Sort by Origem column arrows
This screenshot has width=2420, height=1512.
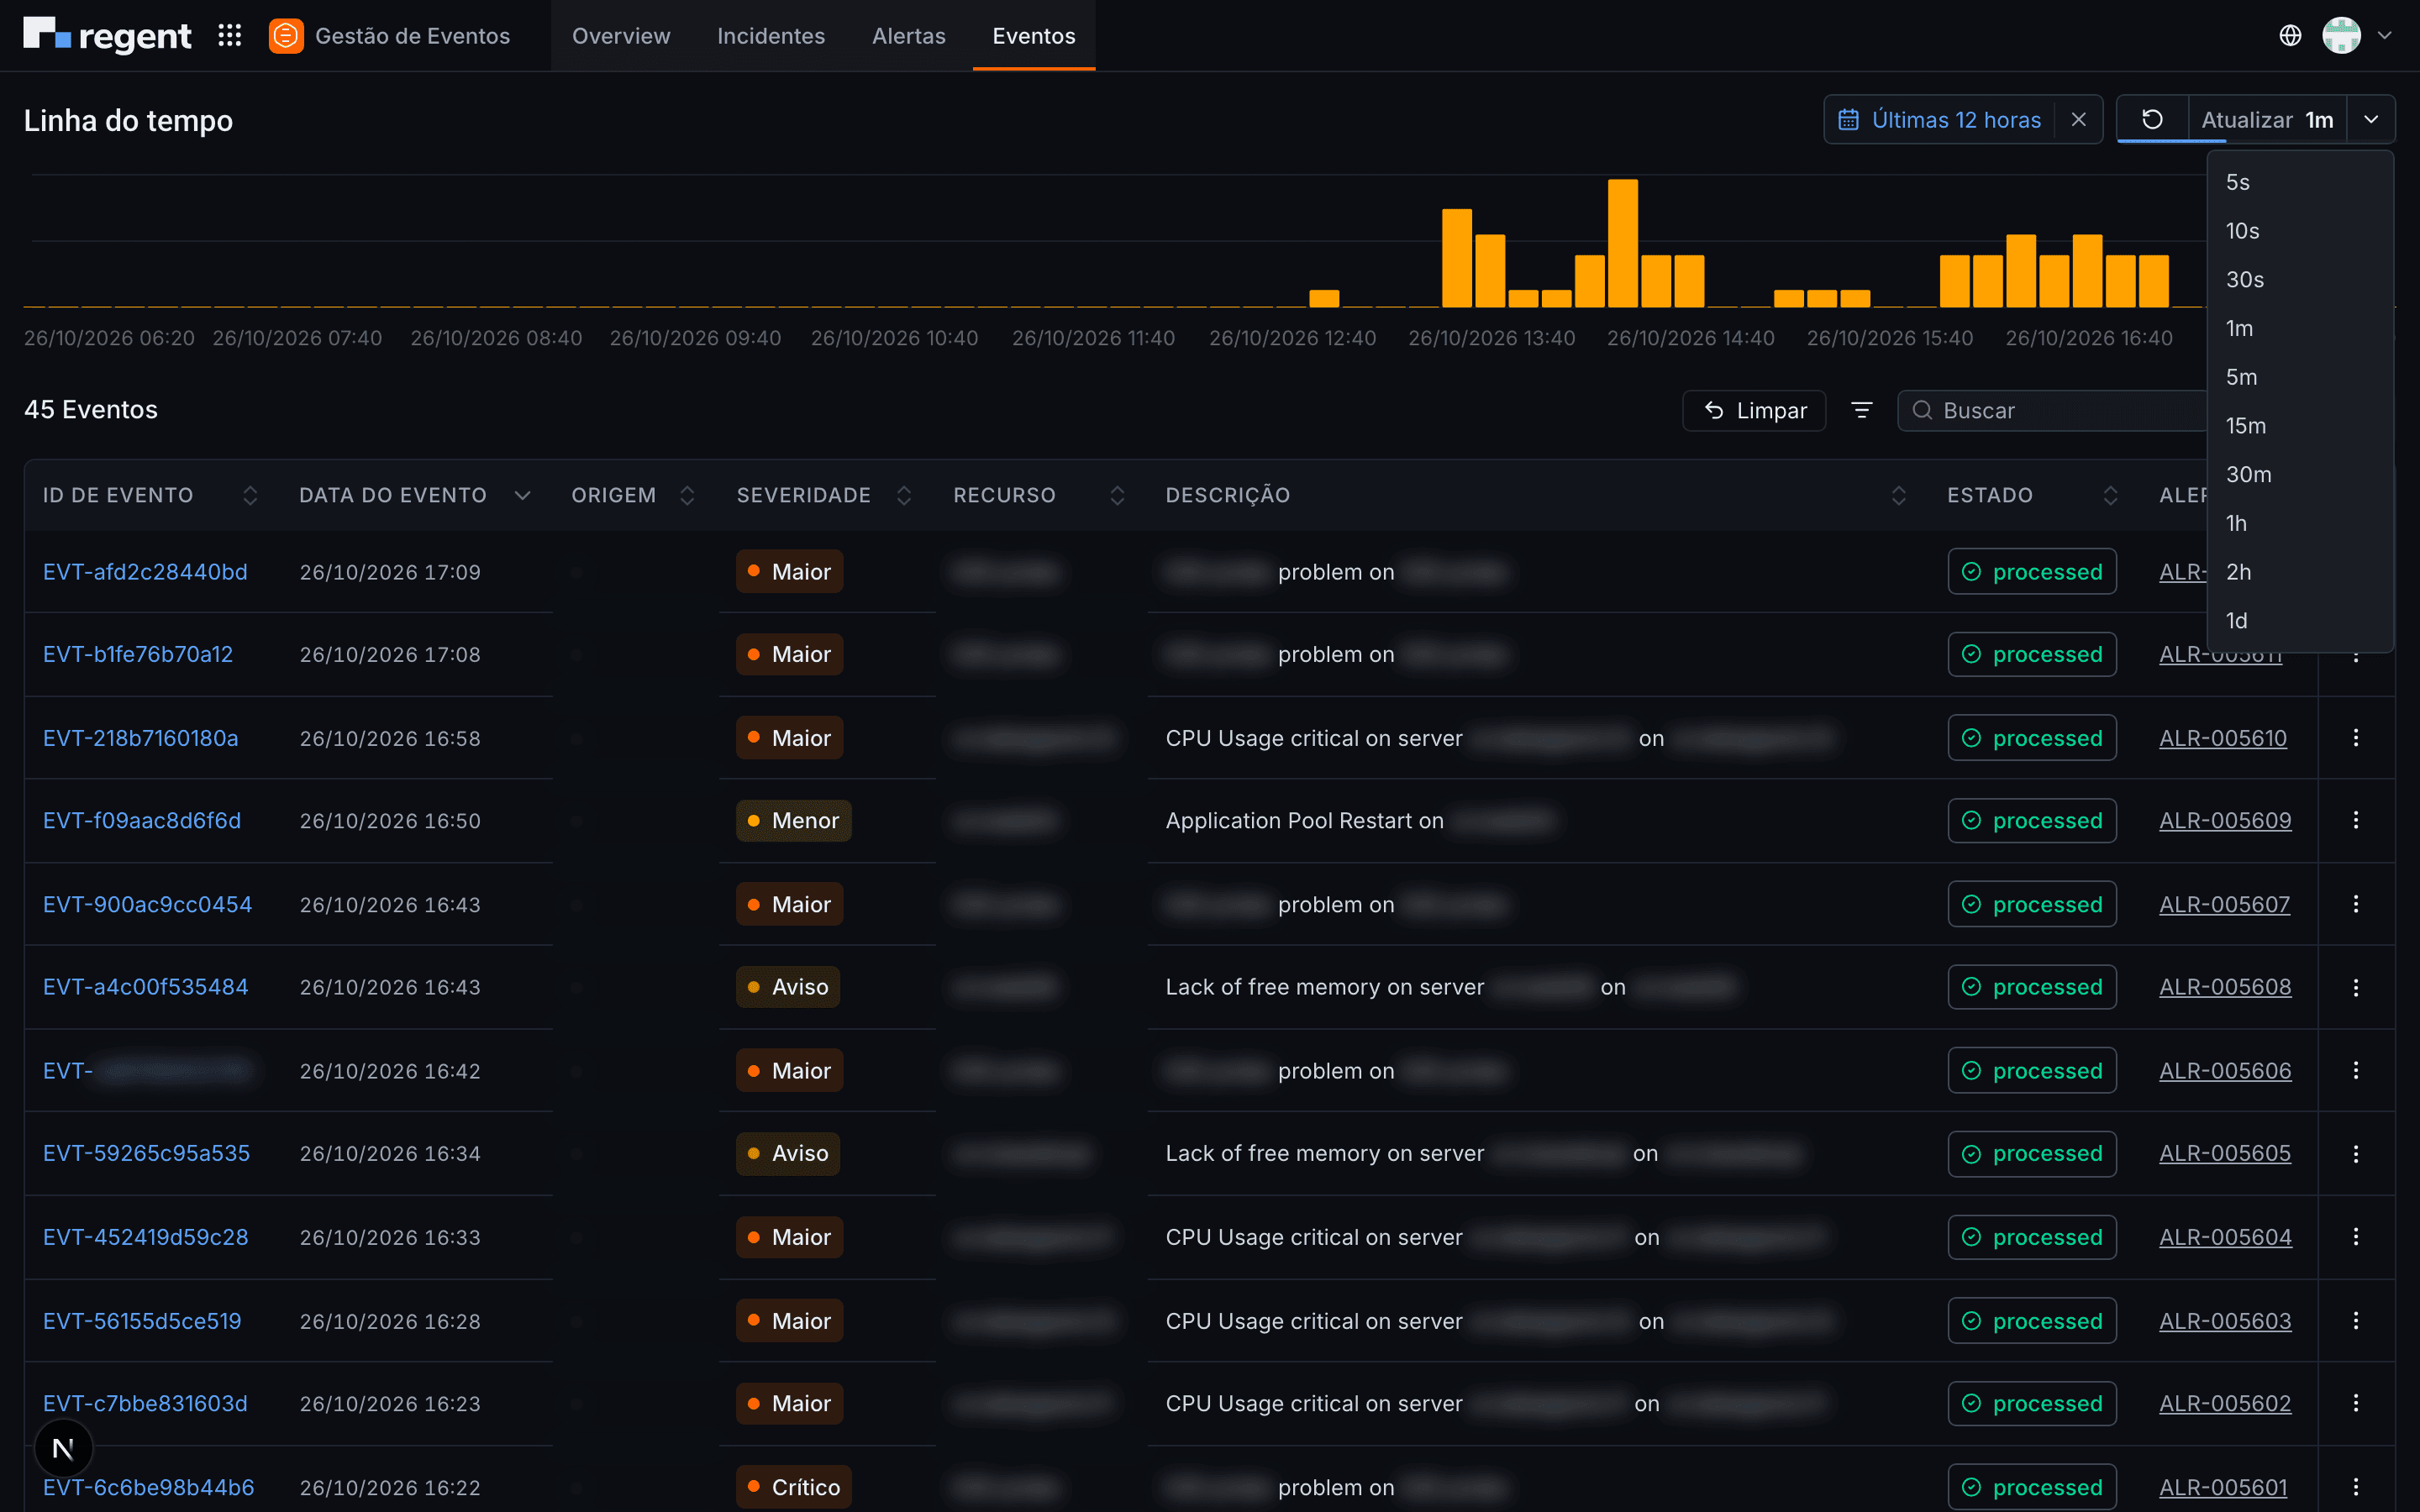pos(687,496)
